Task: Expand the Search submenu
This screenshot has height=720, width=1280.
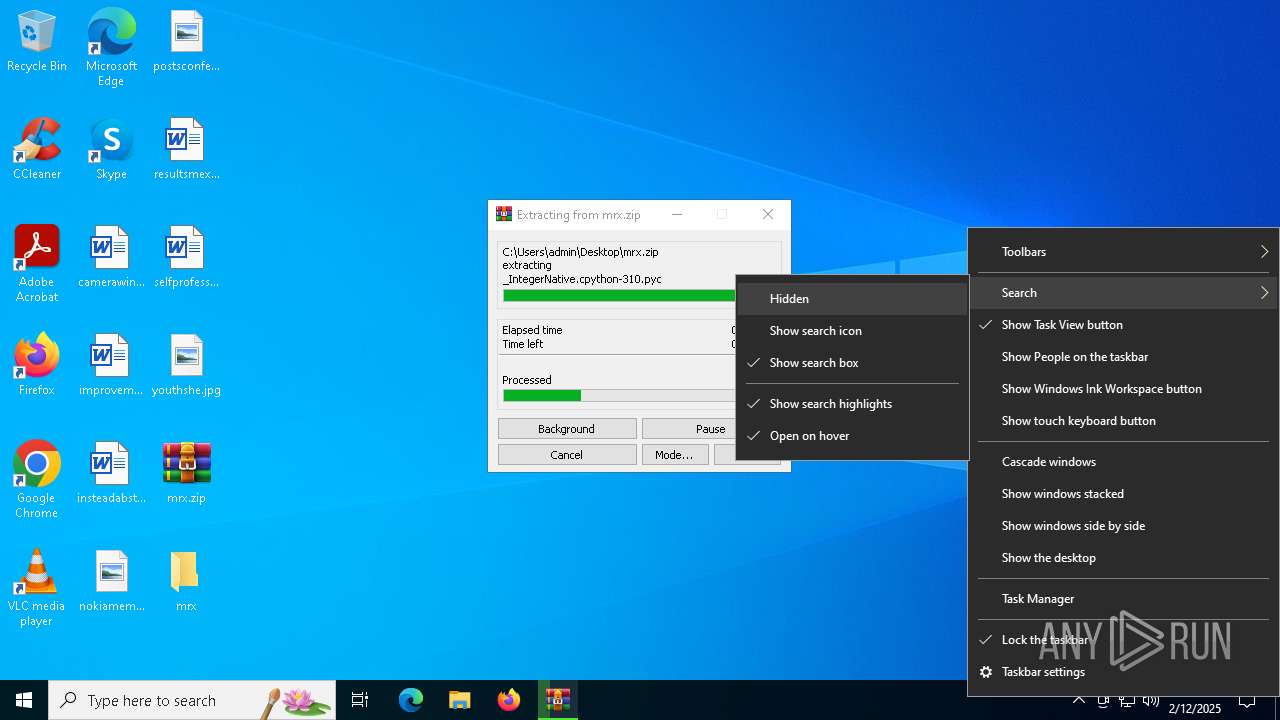Action: (1123, 293)
